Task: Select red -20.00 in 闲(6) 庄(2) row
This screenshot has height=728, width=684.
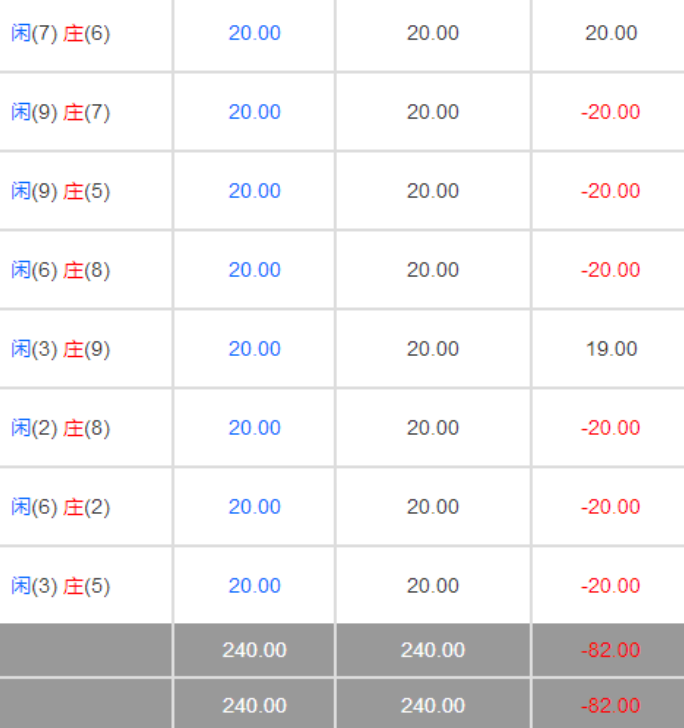Action: 610,507
